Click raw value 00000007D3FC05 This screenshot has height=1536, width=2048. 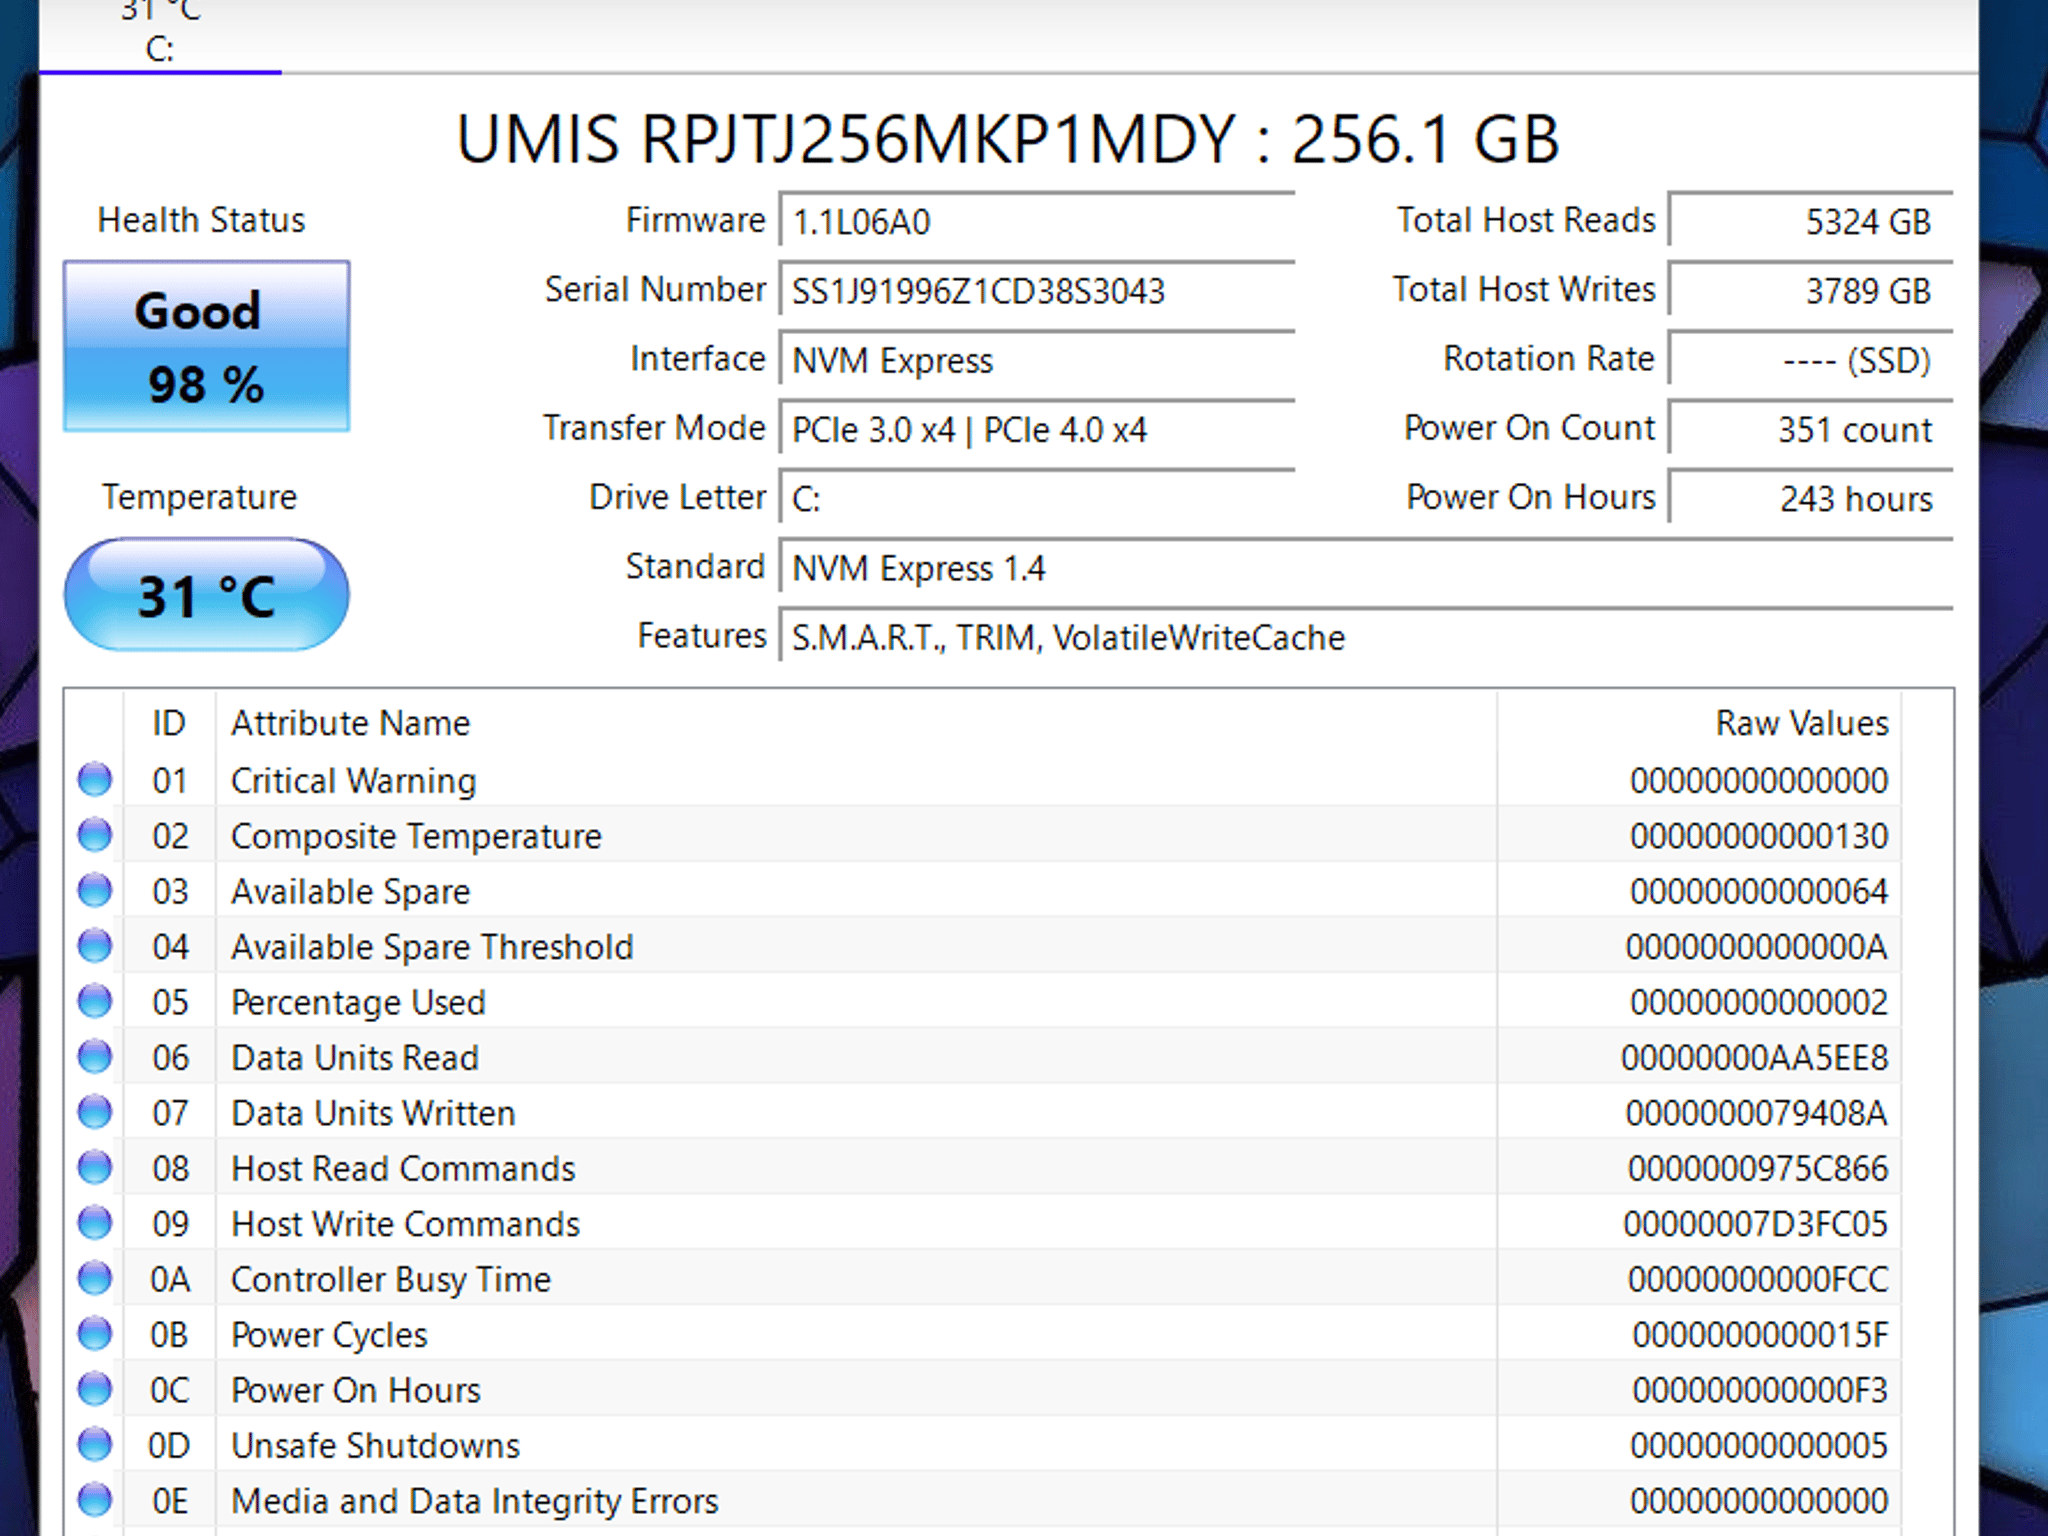tap(1755, 1224)
